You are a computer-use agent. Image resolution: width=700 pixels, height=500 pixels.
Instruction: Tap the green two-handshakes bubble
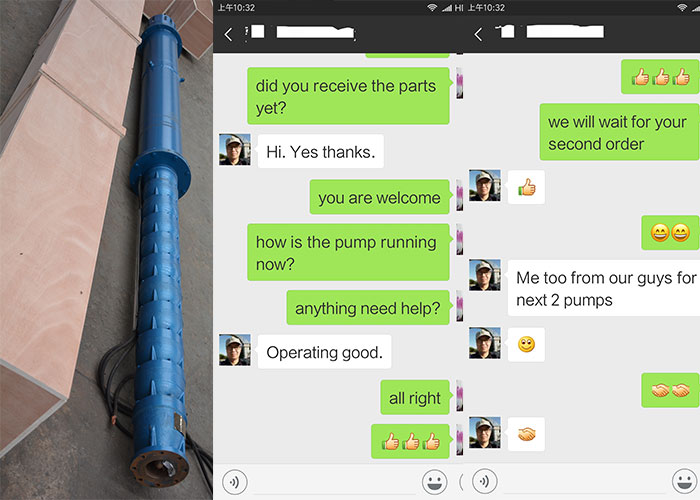(x=670, y=390)
